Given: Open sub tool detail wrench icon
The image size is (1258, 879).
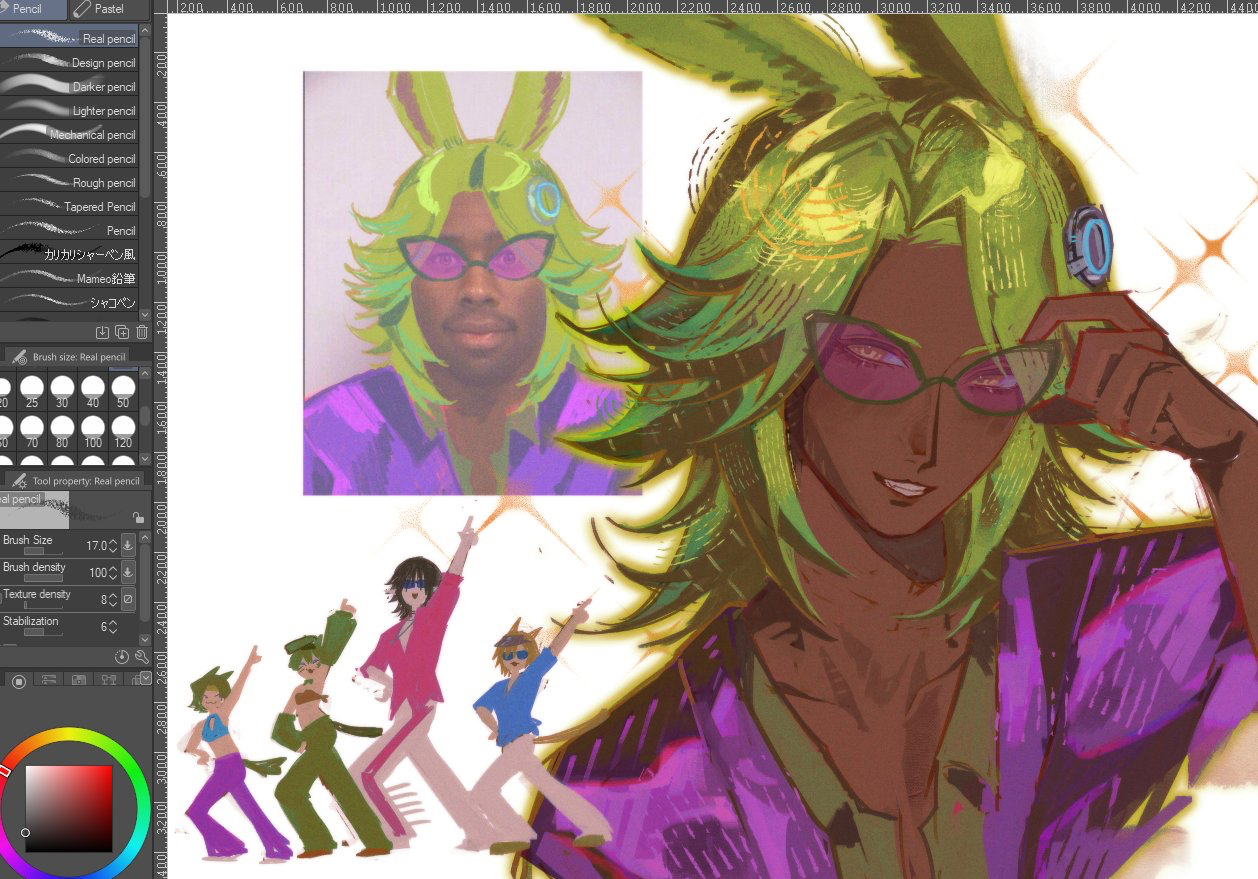Looking at the screenshot, I should tap(141, 657).
